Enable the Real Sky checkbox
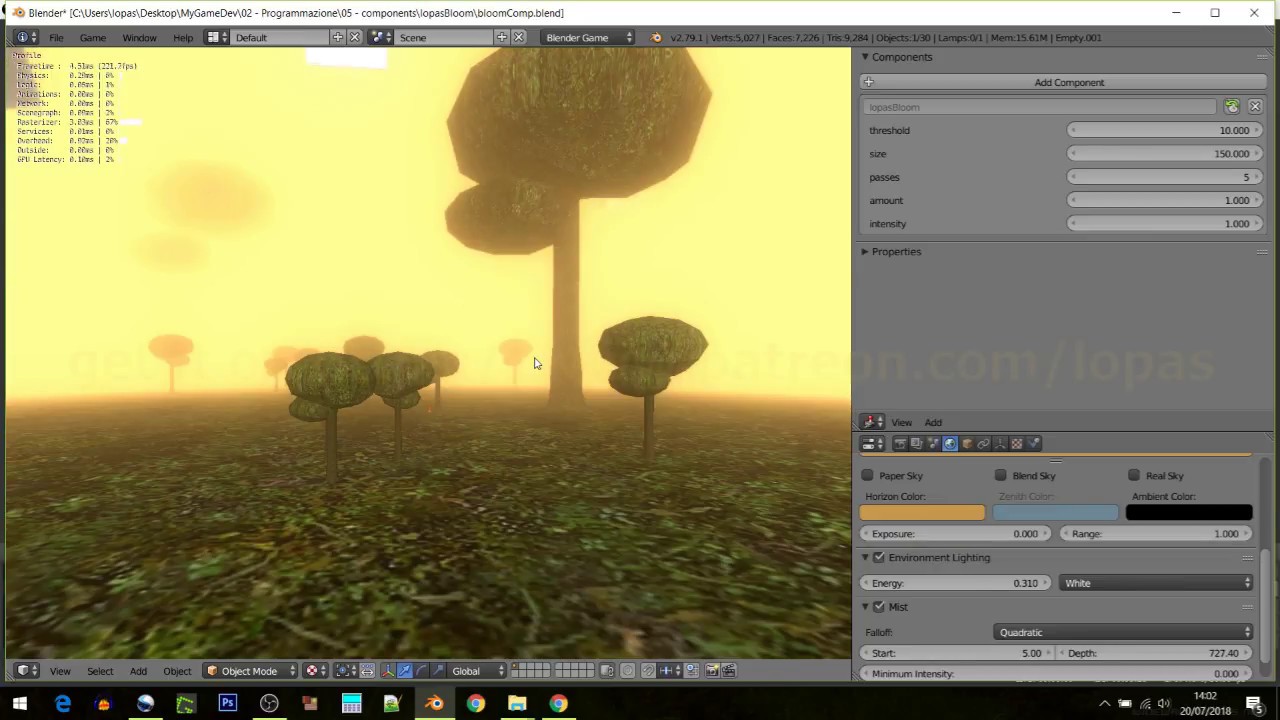 coord(1134,475)
